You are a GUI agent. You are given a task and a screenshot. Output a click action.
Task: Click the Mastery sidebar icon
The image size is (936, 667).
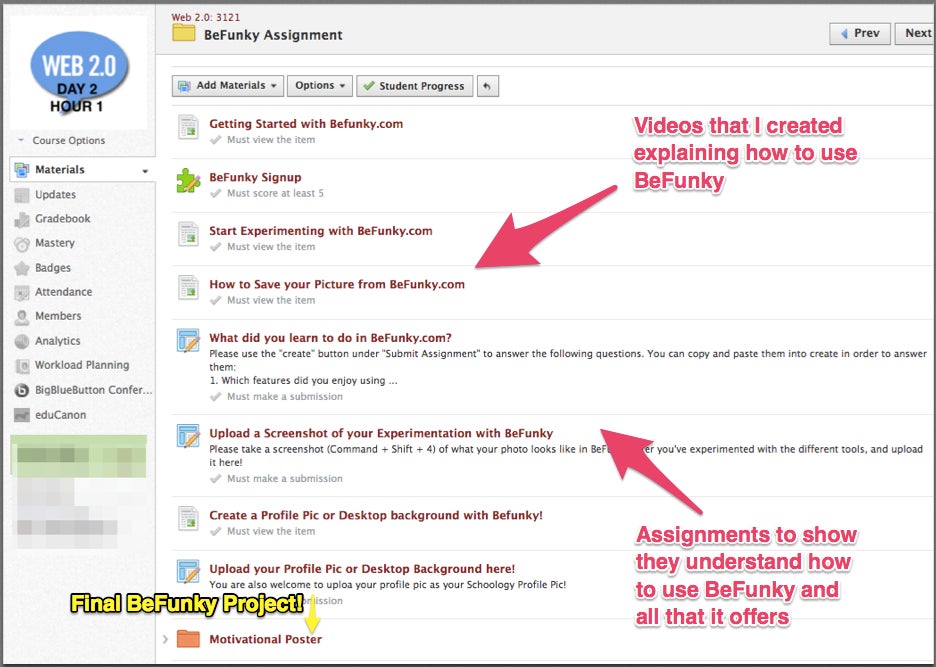(22, 244)
